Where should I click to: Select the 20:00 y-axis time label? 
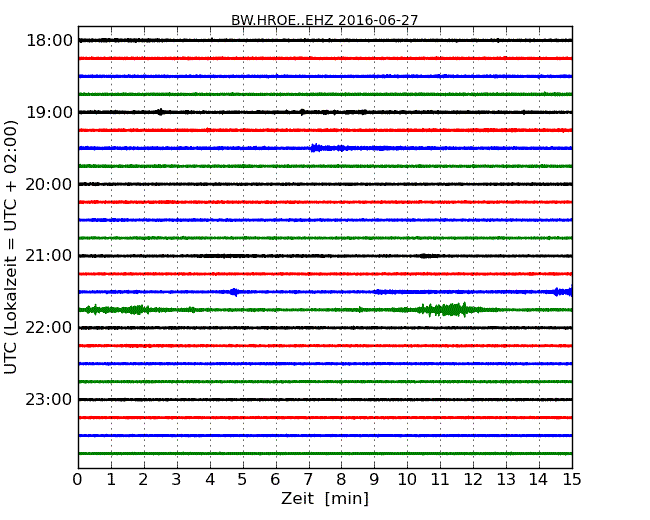tap(49, 184)
